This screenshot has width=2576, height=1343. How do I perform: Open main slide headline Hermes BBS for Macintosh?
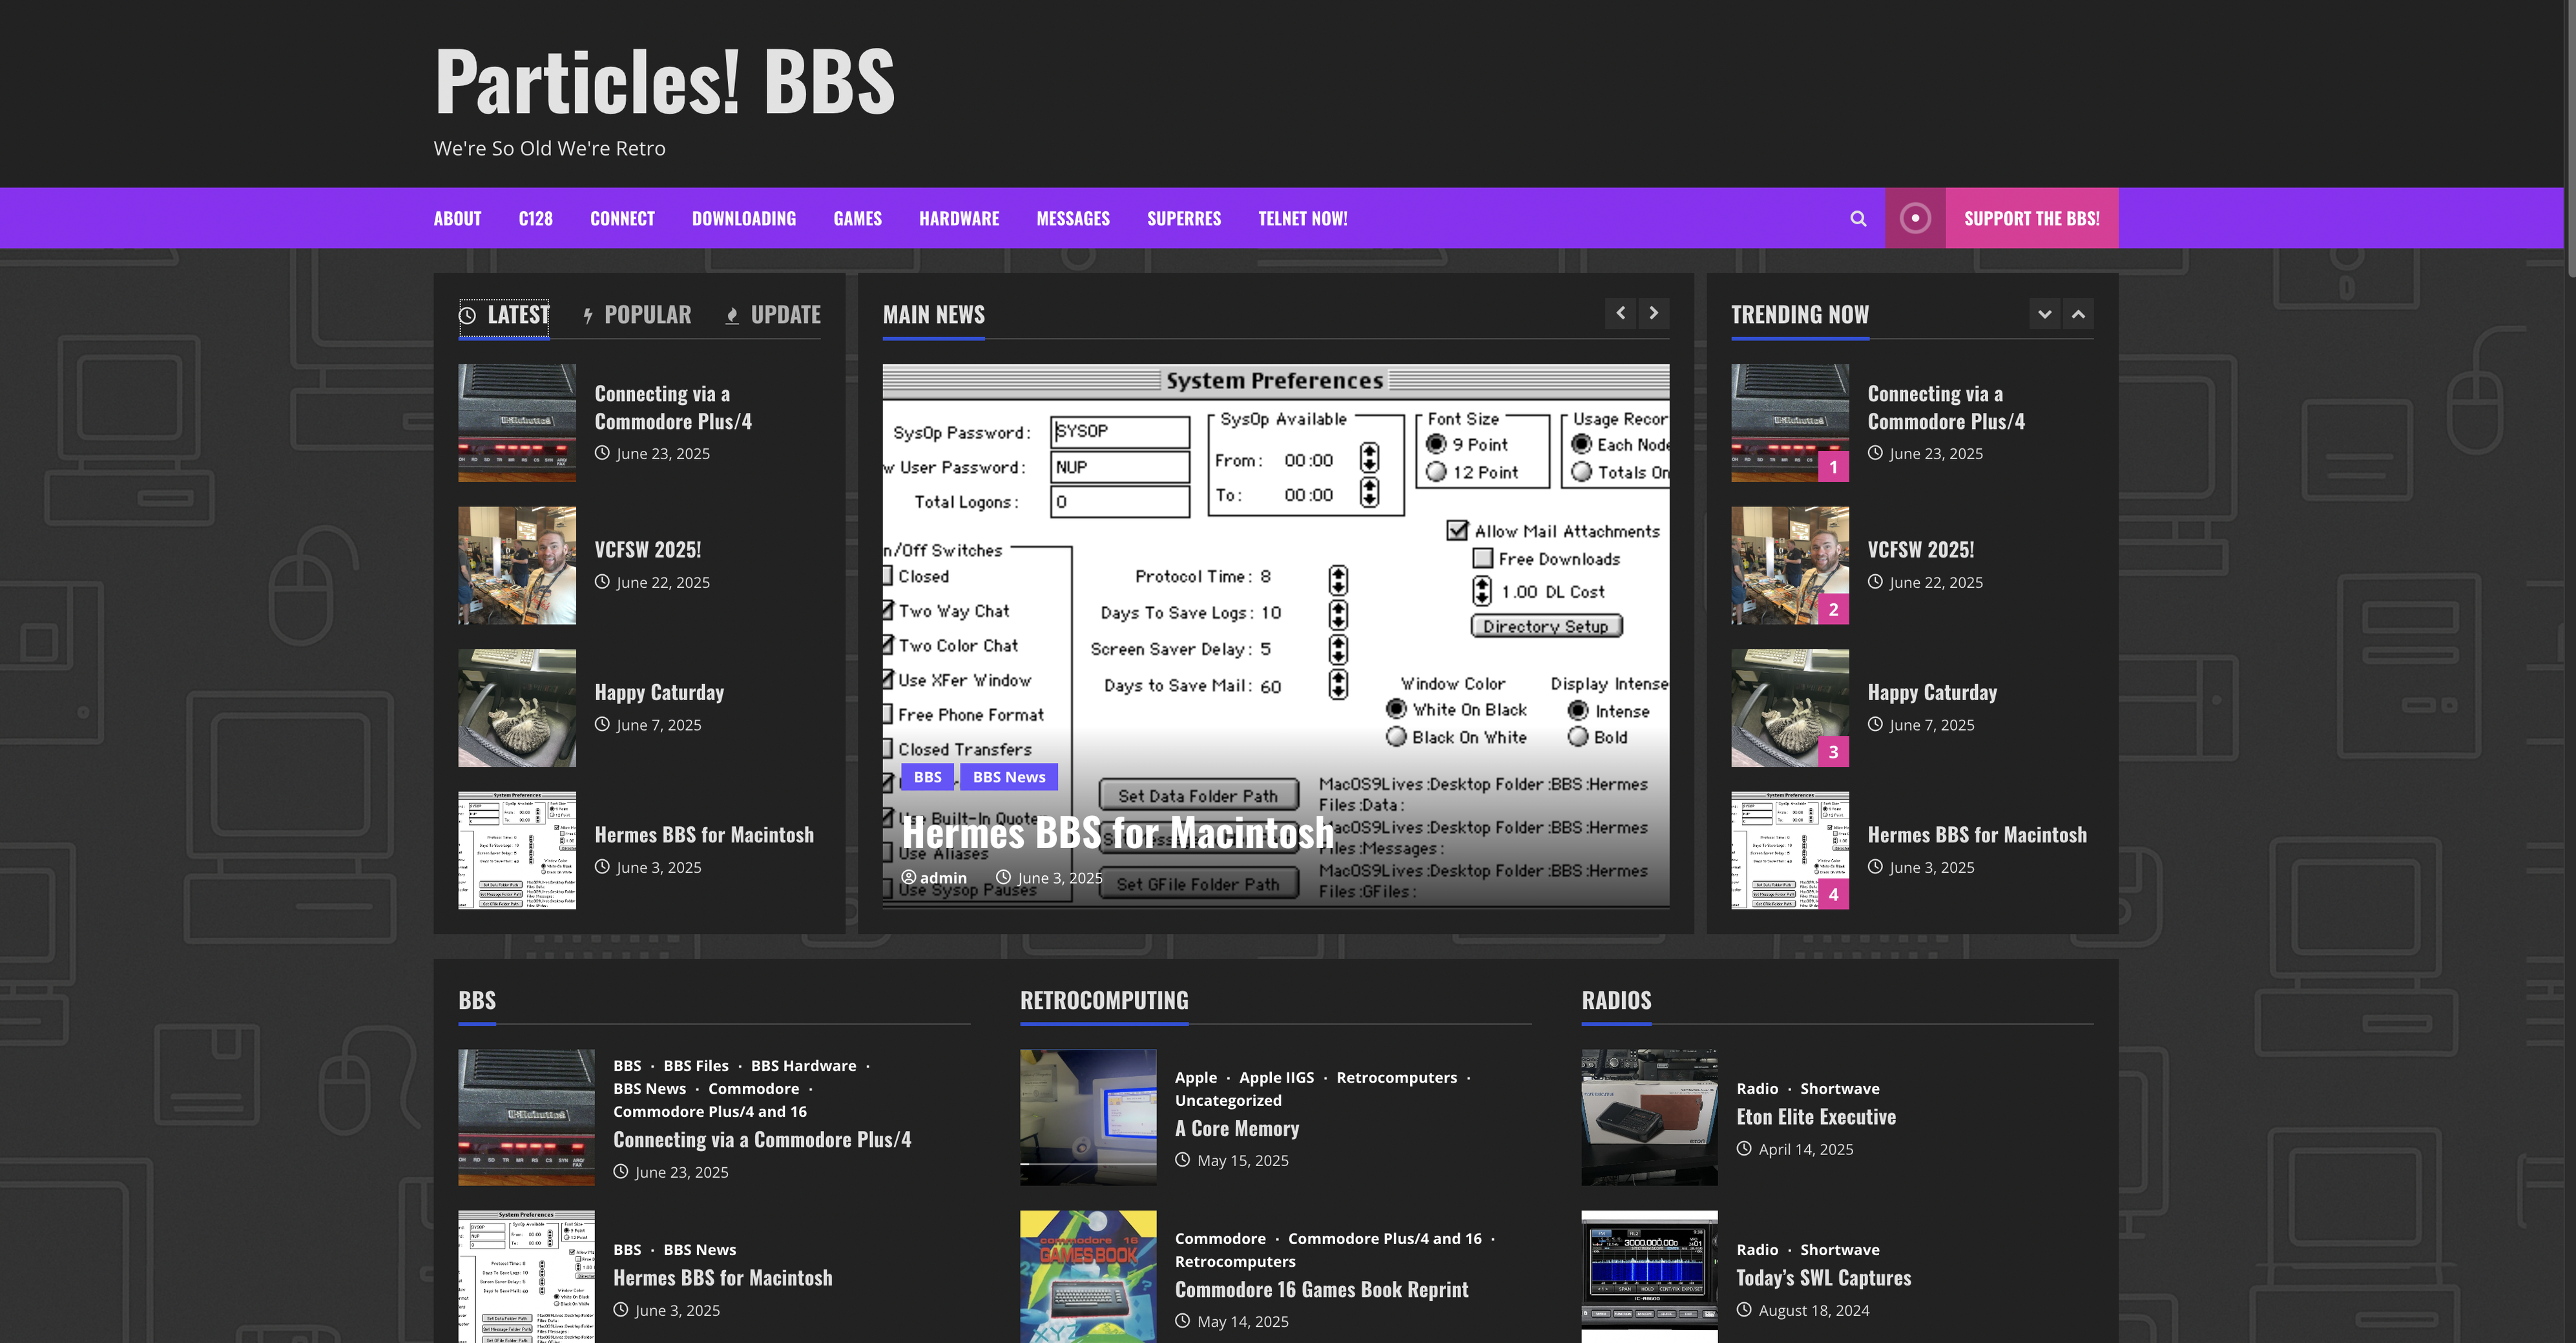pyautogui.click(x=1118, y=832)
